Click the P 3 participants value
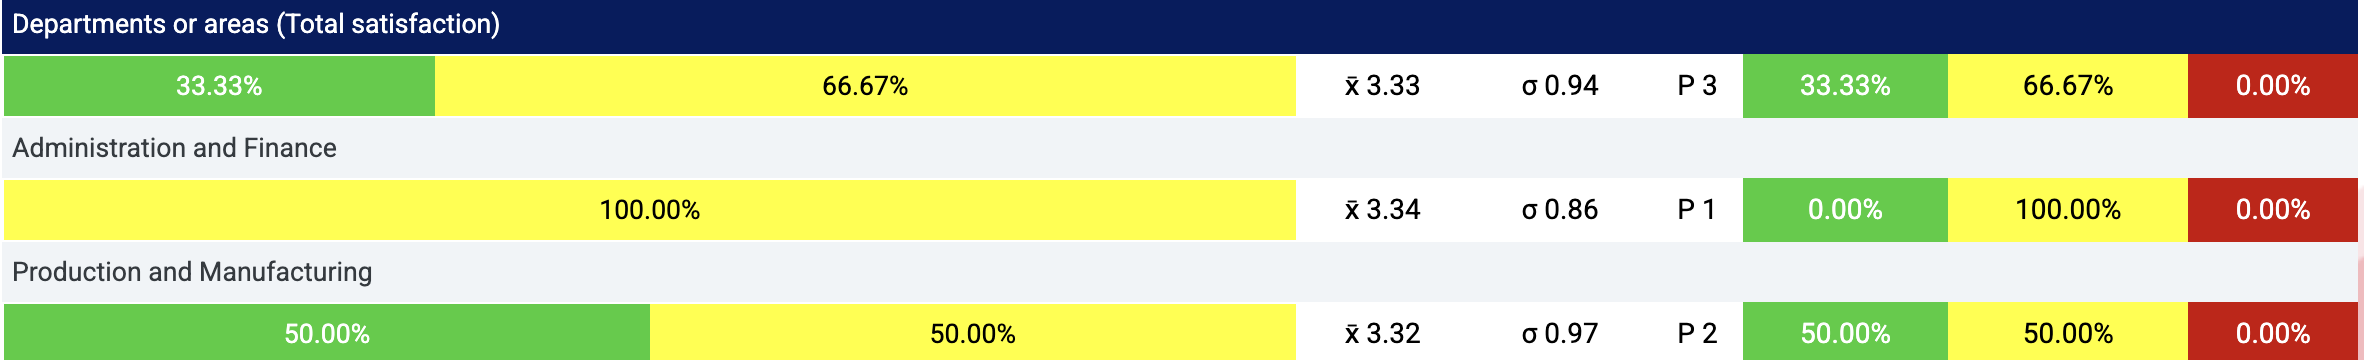Screen dimensions: 2364x360 pyautogui.click(x=1697, y=86)
